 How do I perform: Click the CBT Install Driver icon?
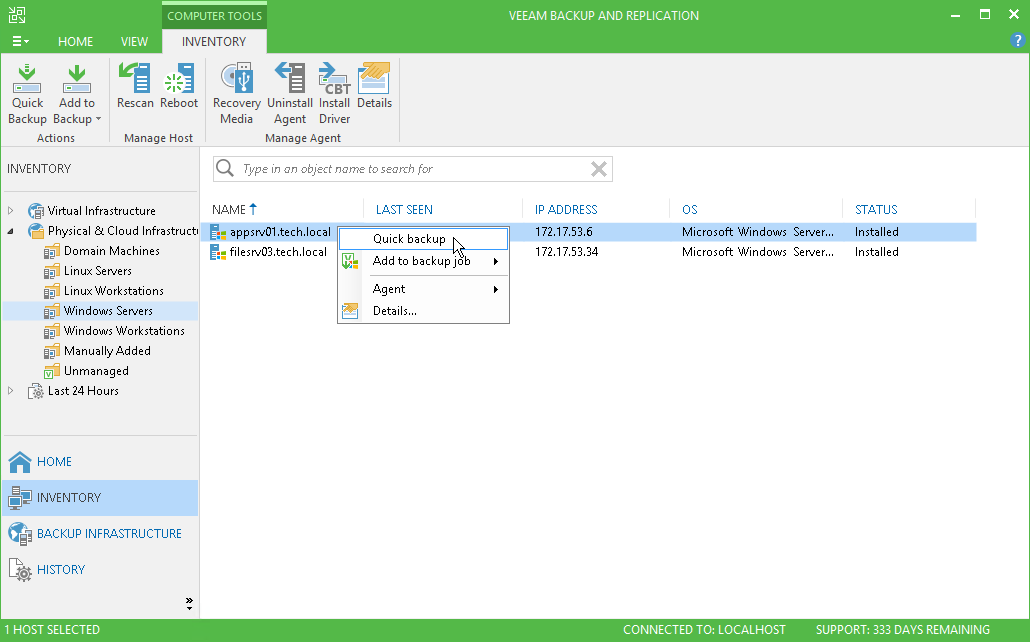334,78
